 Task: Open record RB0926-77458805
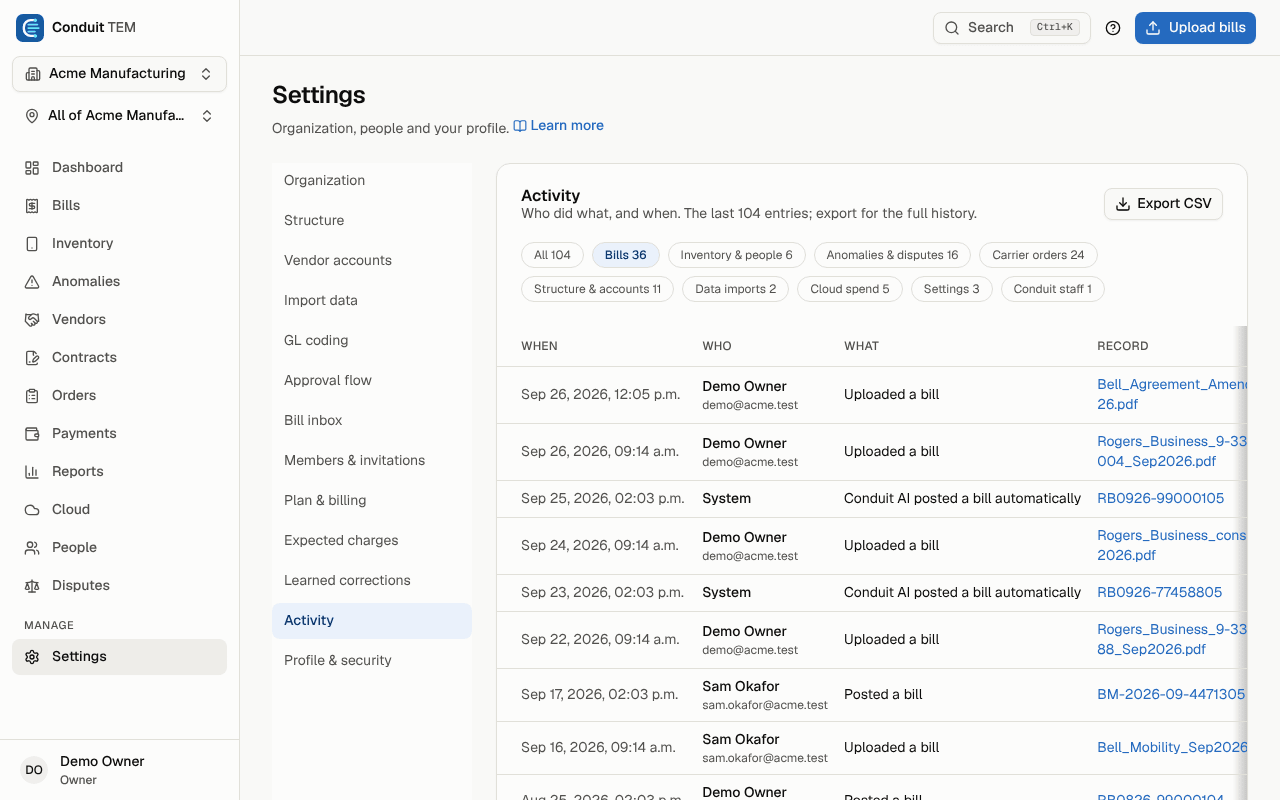coord(1159,593)
